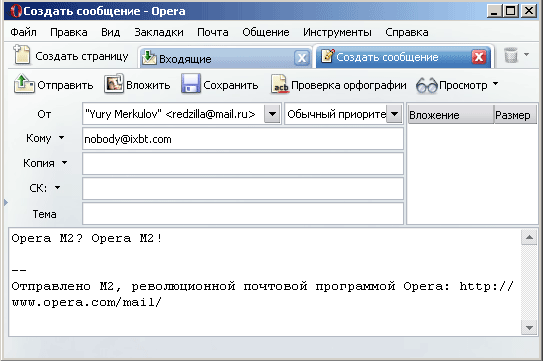
Task: Click message body scrollbar down arrow
Action: pyautogui.click(x=529, y=328)
